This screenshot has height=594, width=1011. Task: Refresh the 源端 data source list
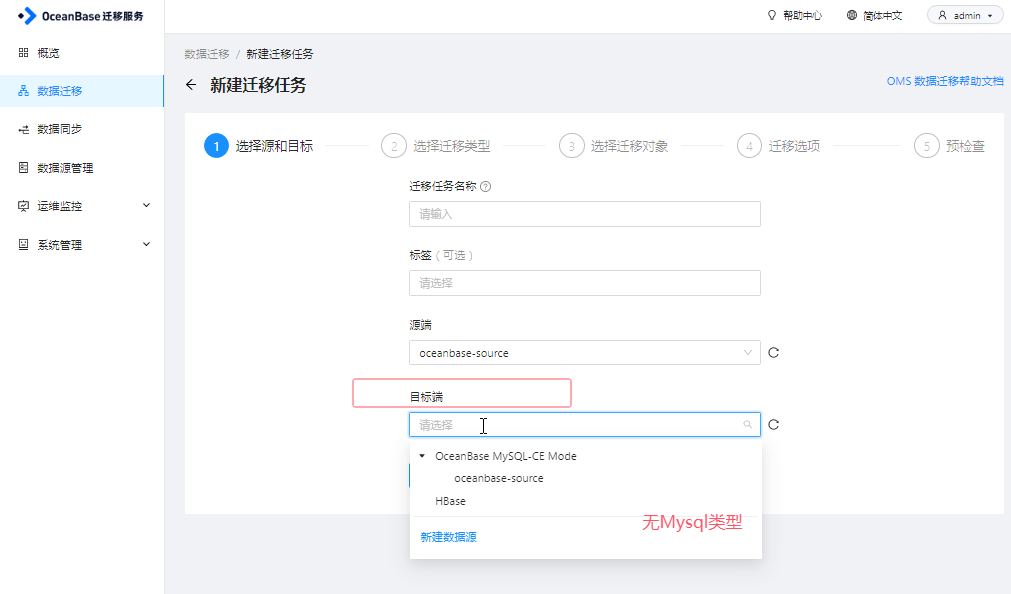[x=774, y=353]
